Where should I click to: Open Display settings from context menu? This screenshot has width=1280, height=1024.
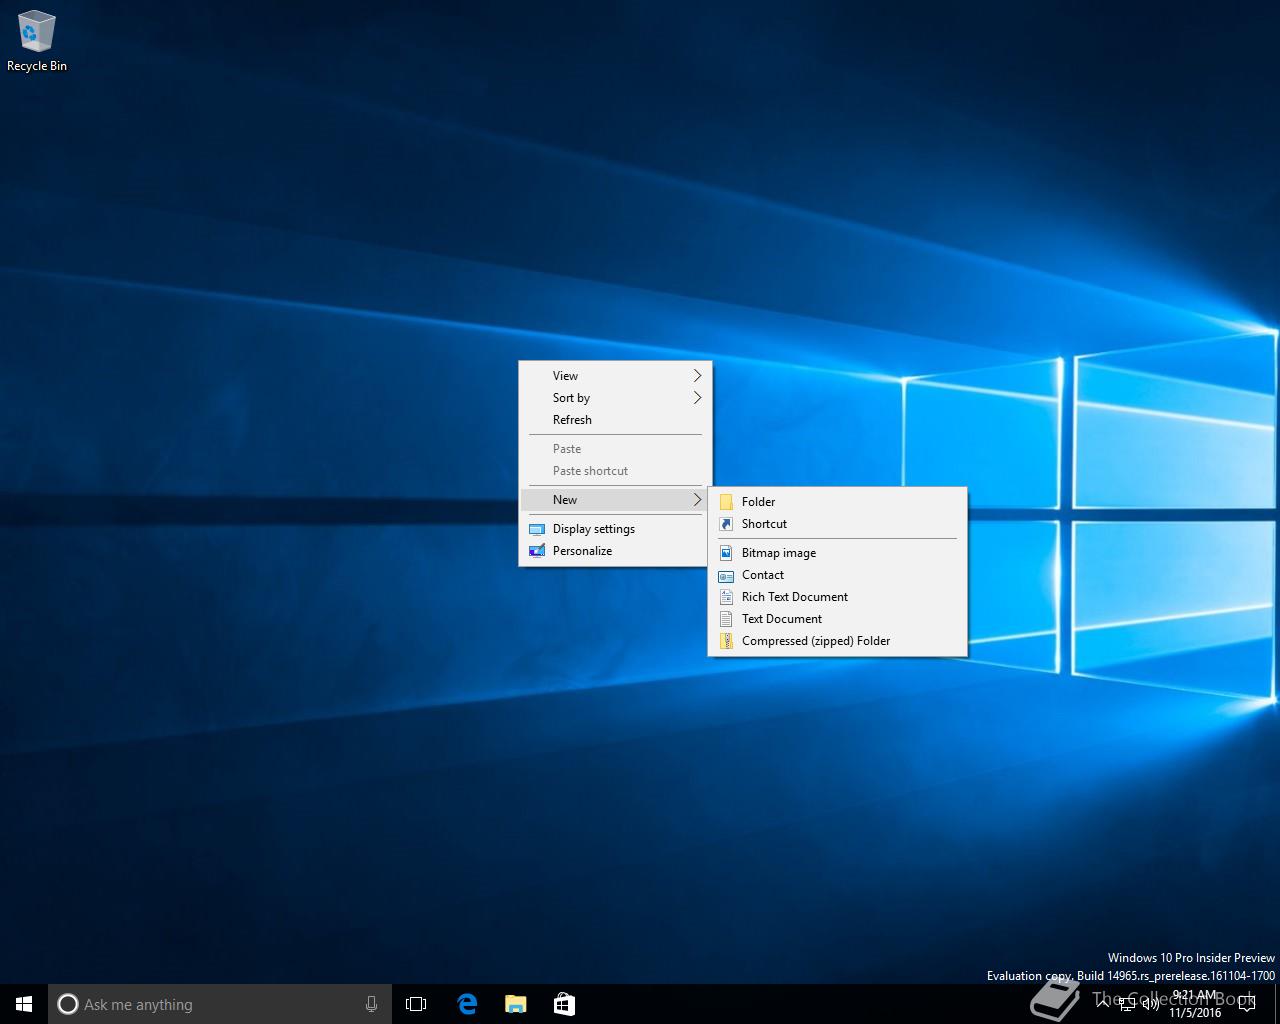click(615, 529)
